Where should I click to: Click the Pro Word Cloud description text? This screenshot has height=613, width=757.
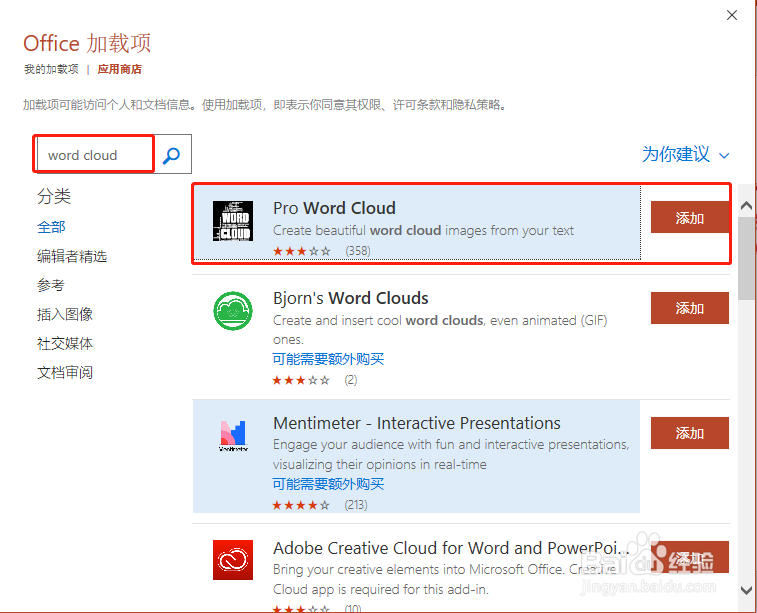click(x=423, y=231)
